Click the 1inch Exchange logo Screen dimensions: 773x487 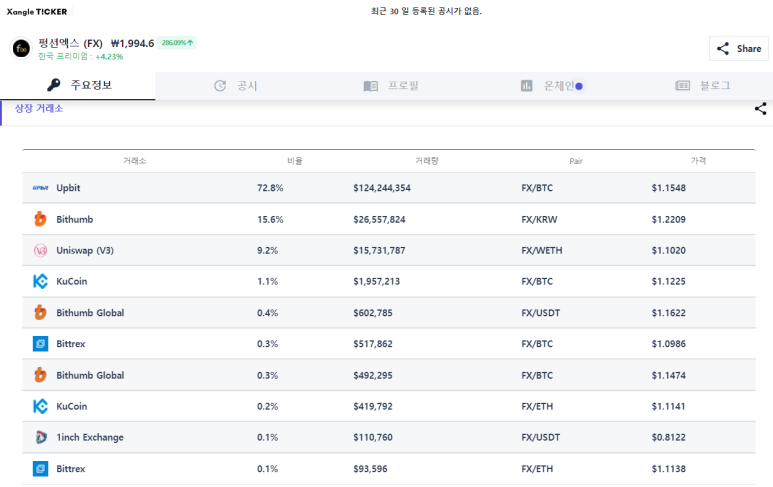(x=40, y=437)
